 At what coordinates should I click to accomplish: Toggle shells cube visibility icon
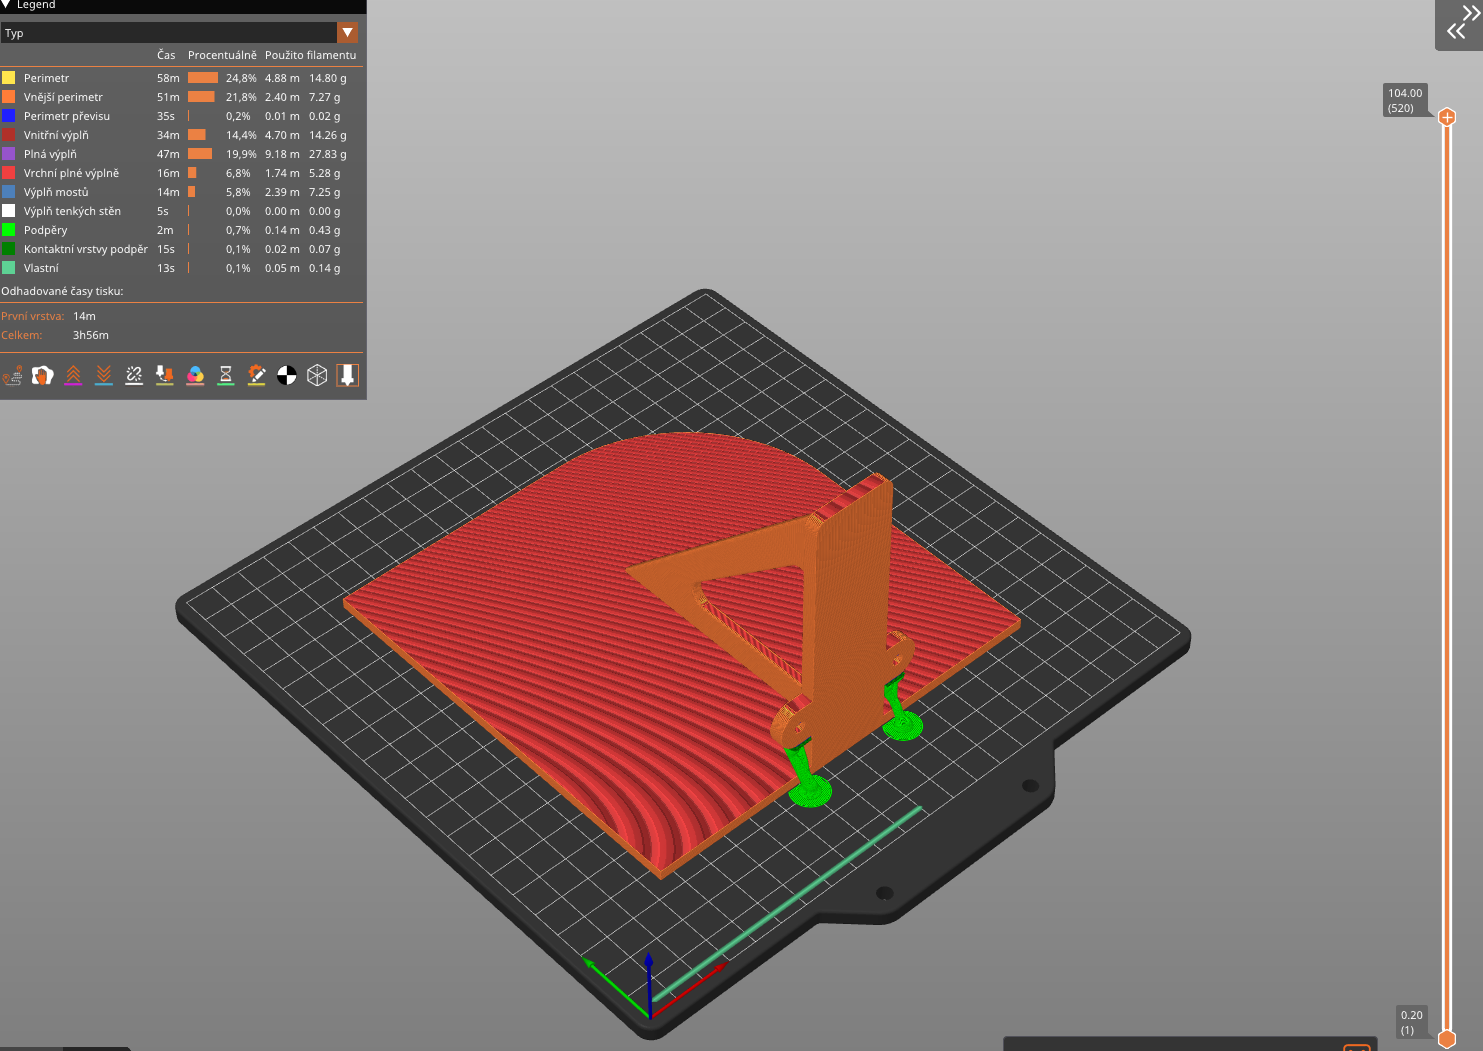(x=317, y=375)
